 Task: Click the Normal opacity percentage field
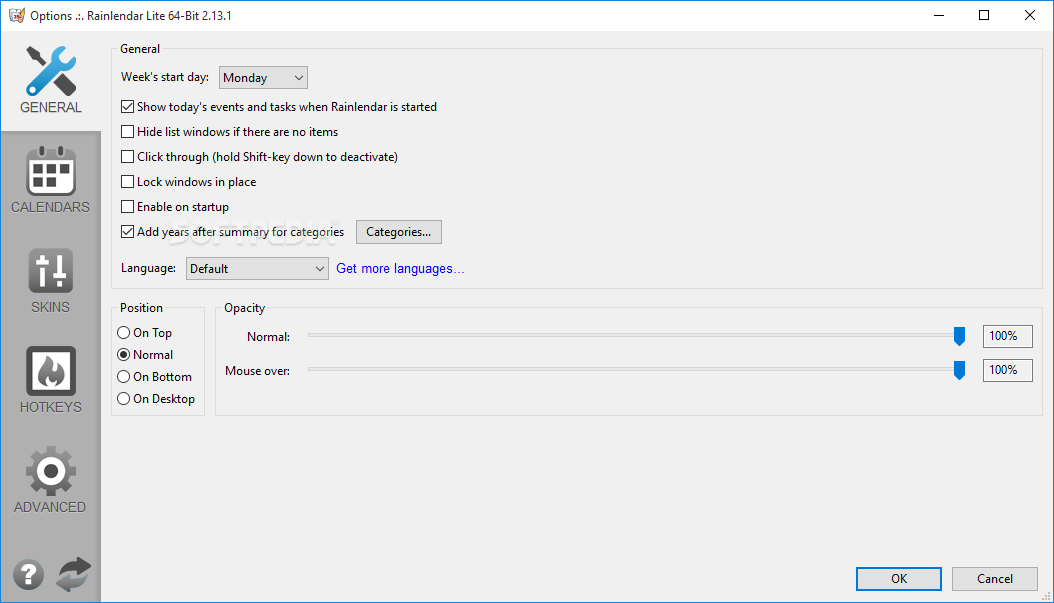tap(1008, 336)
